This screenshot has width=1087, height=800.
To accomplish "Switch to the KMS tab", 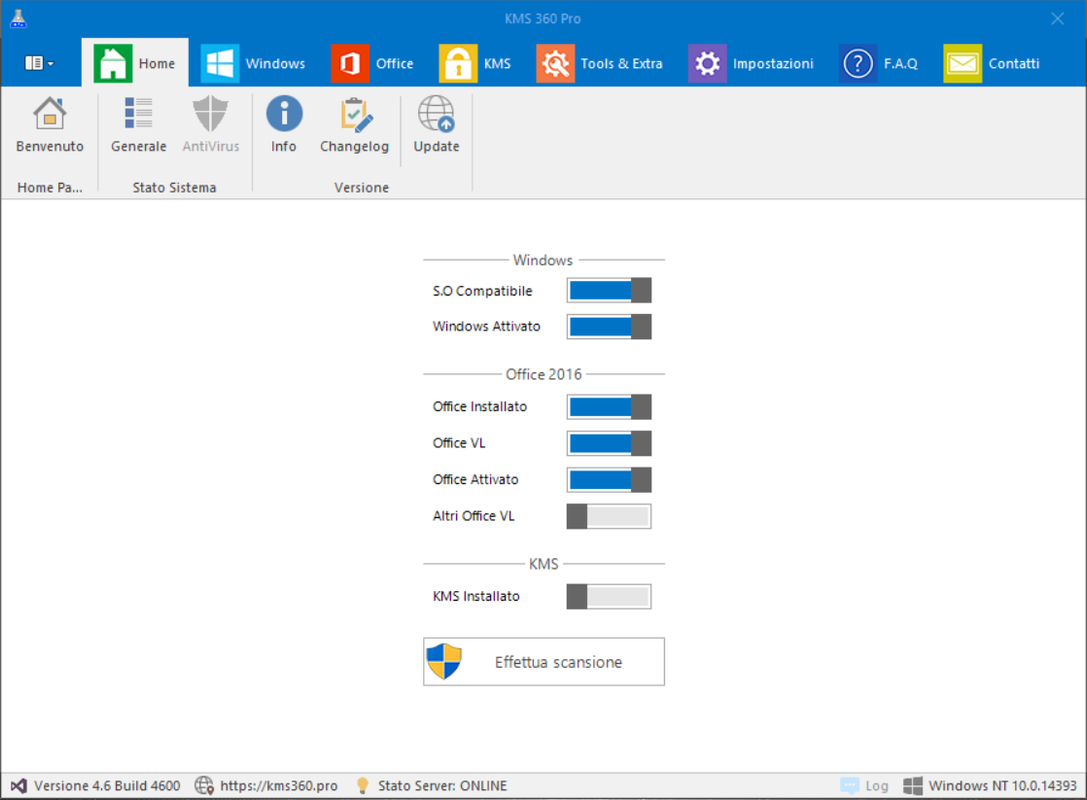I will [x=476, y=63].
